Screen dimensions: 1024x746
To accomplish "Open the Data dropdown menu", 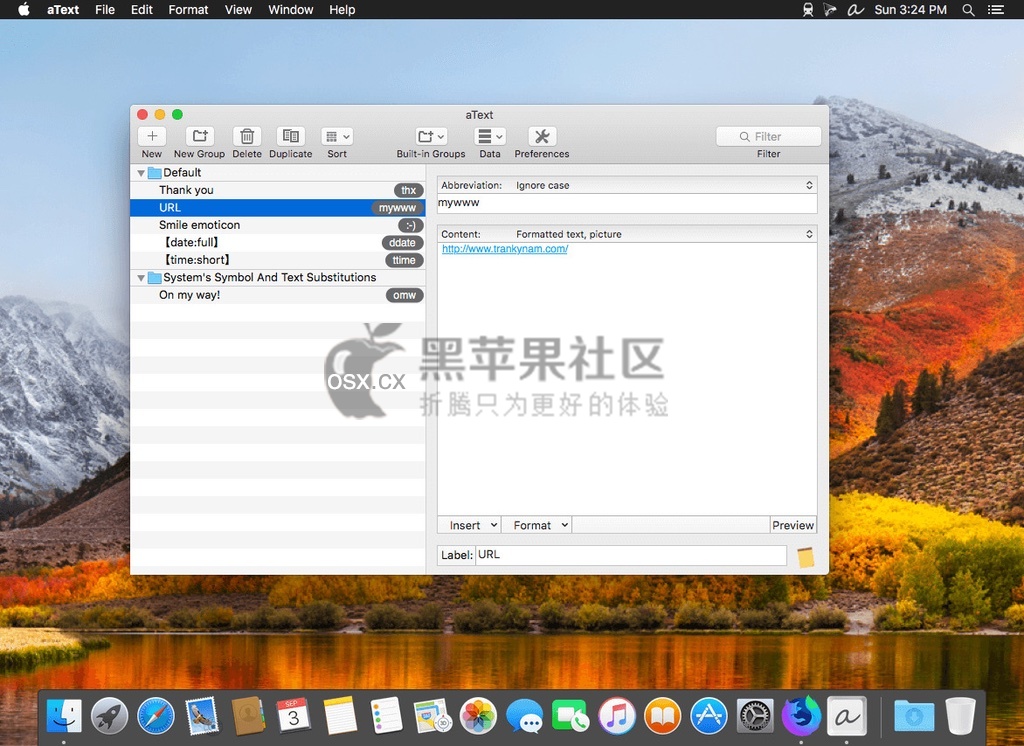I will pos(490,137).
